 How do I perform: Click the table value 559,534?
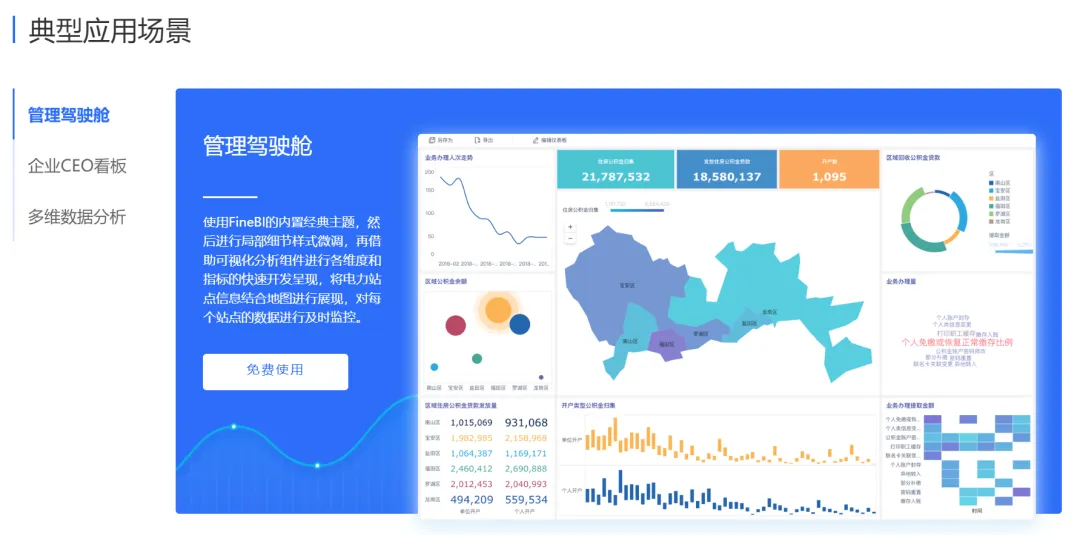click(x=526, y=500)
